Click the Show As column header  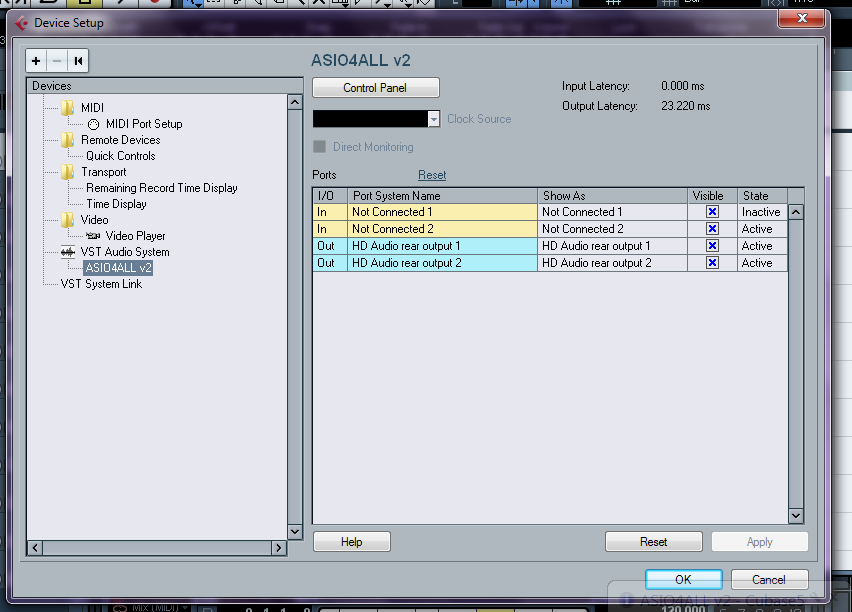point(612,196)
